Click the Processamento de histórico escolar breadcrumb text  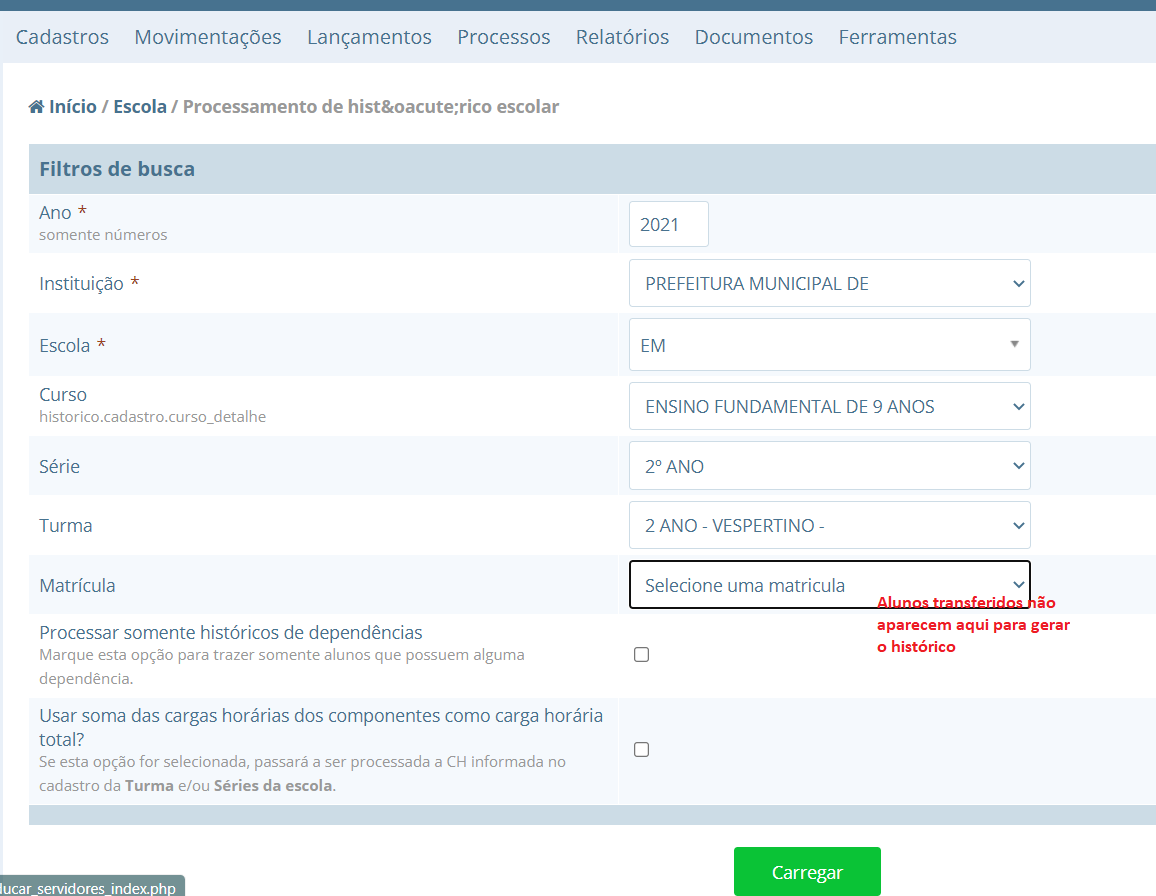pos(371,107)
